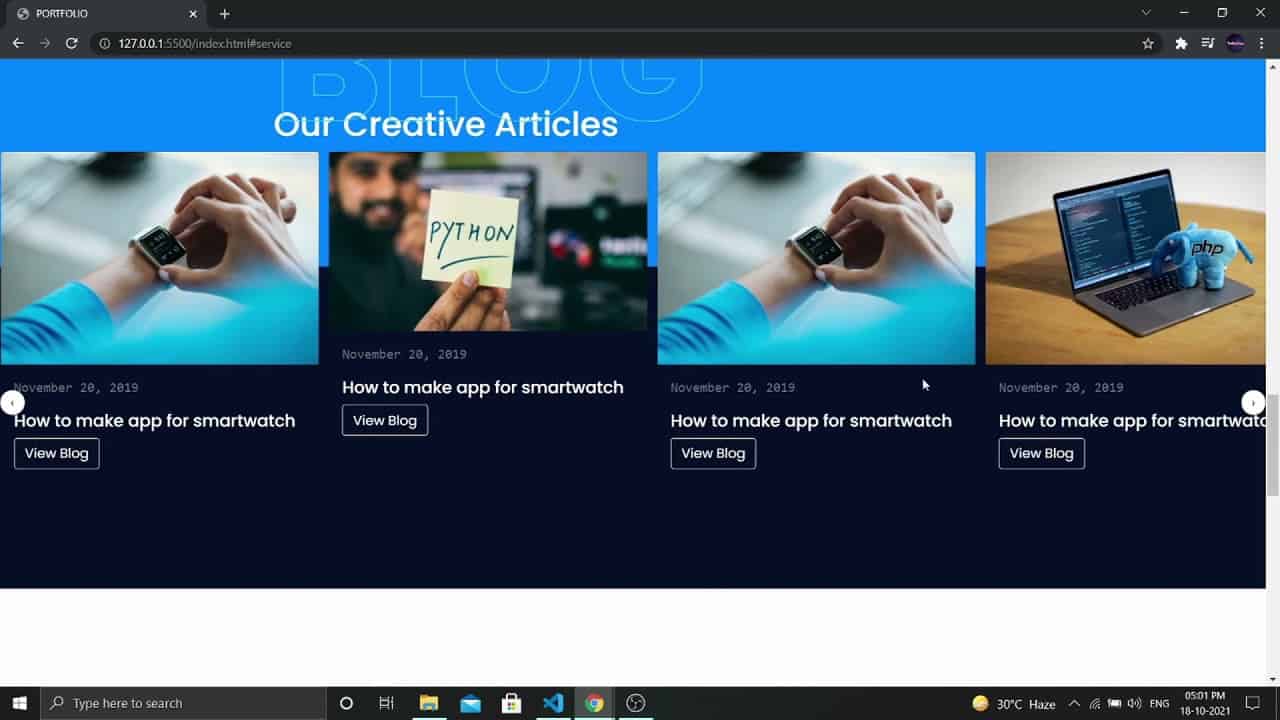This screenshot has height=720, width=1280.
Task: Open the PHP laptop article image
Action: click(x=1126, y=258)
